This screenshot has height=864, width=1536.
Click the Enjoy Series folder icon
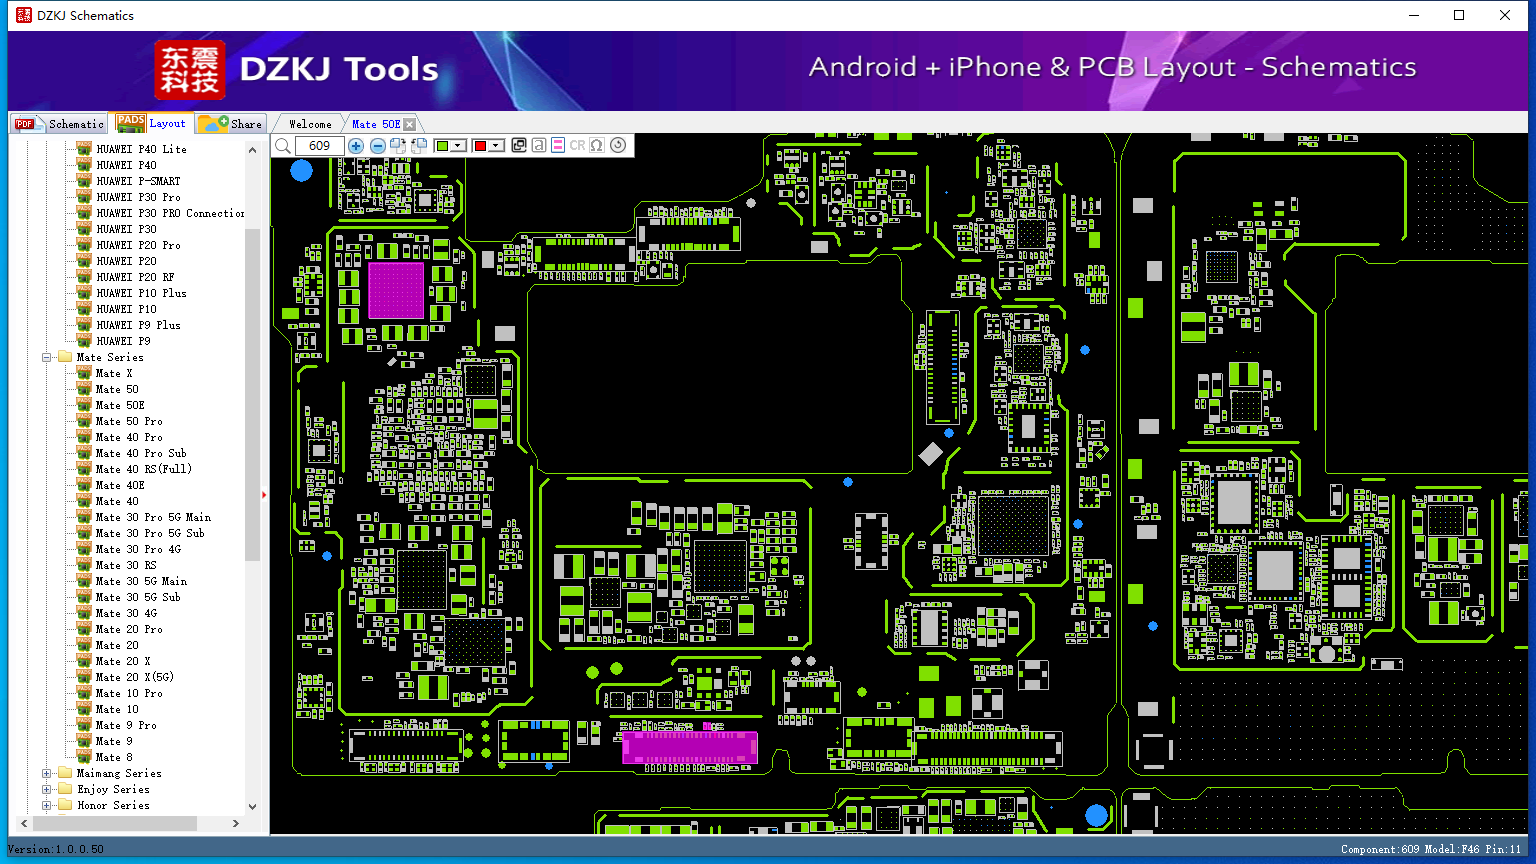click(x=65, y=789)
